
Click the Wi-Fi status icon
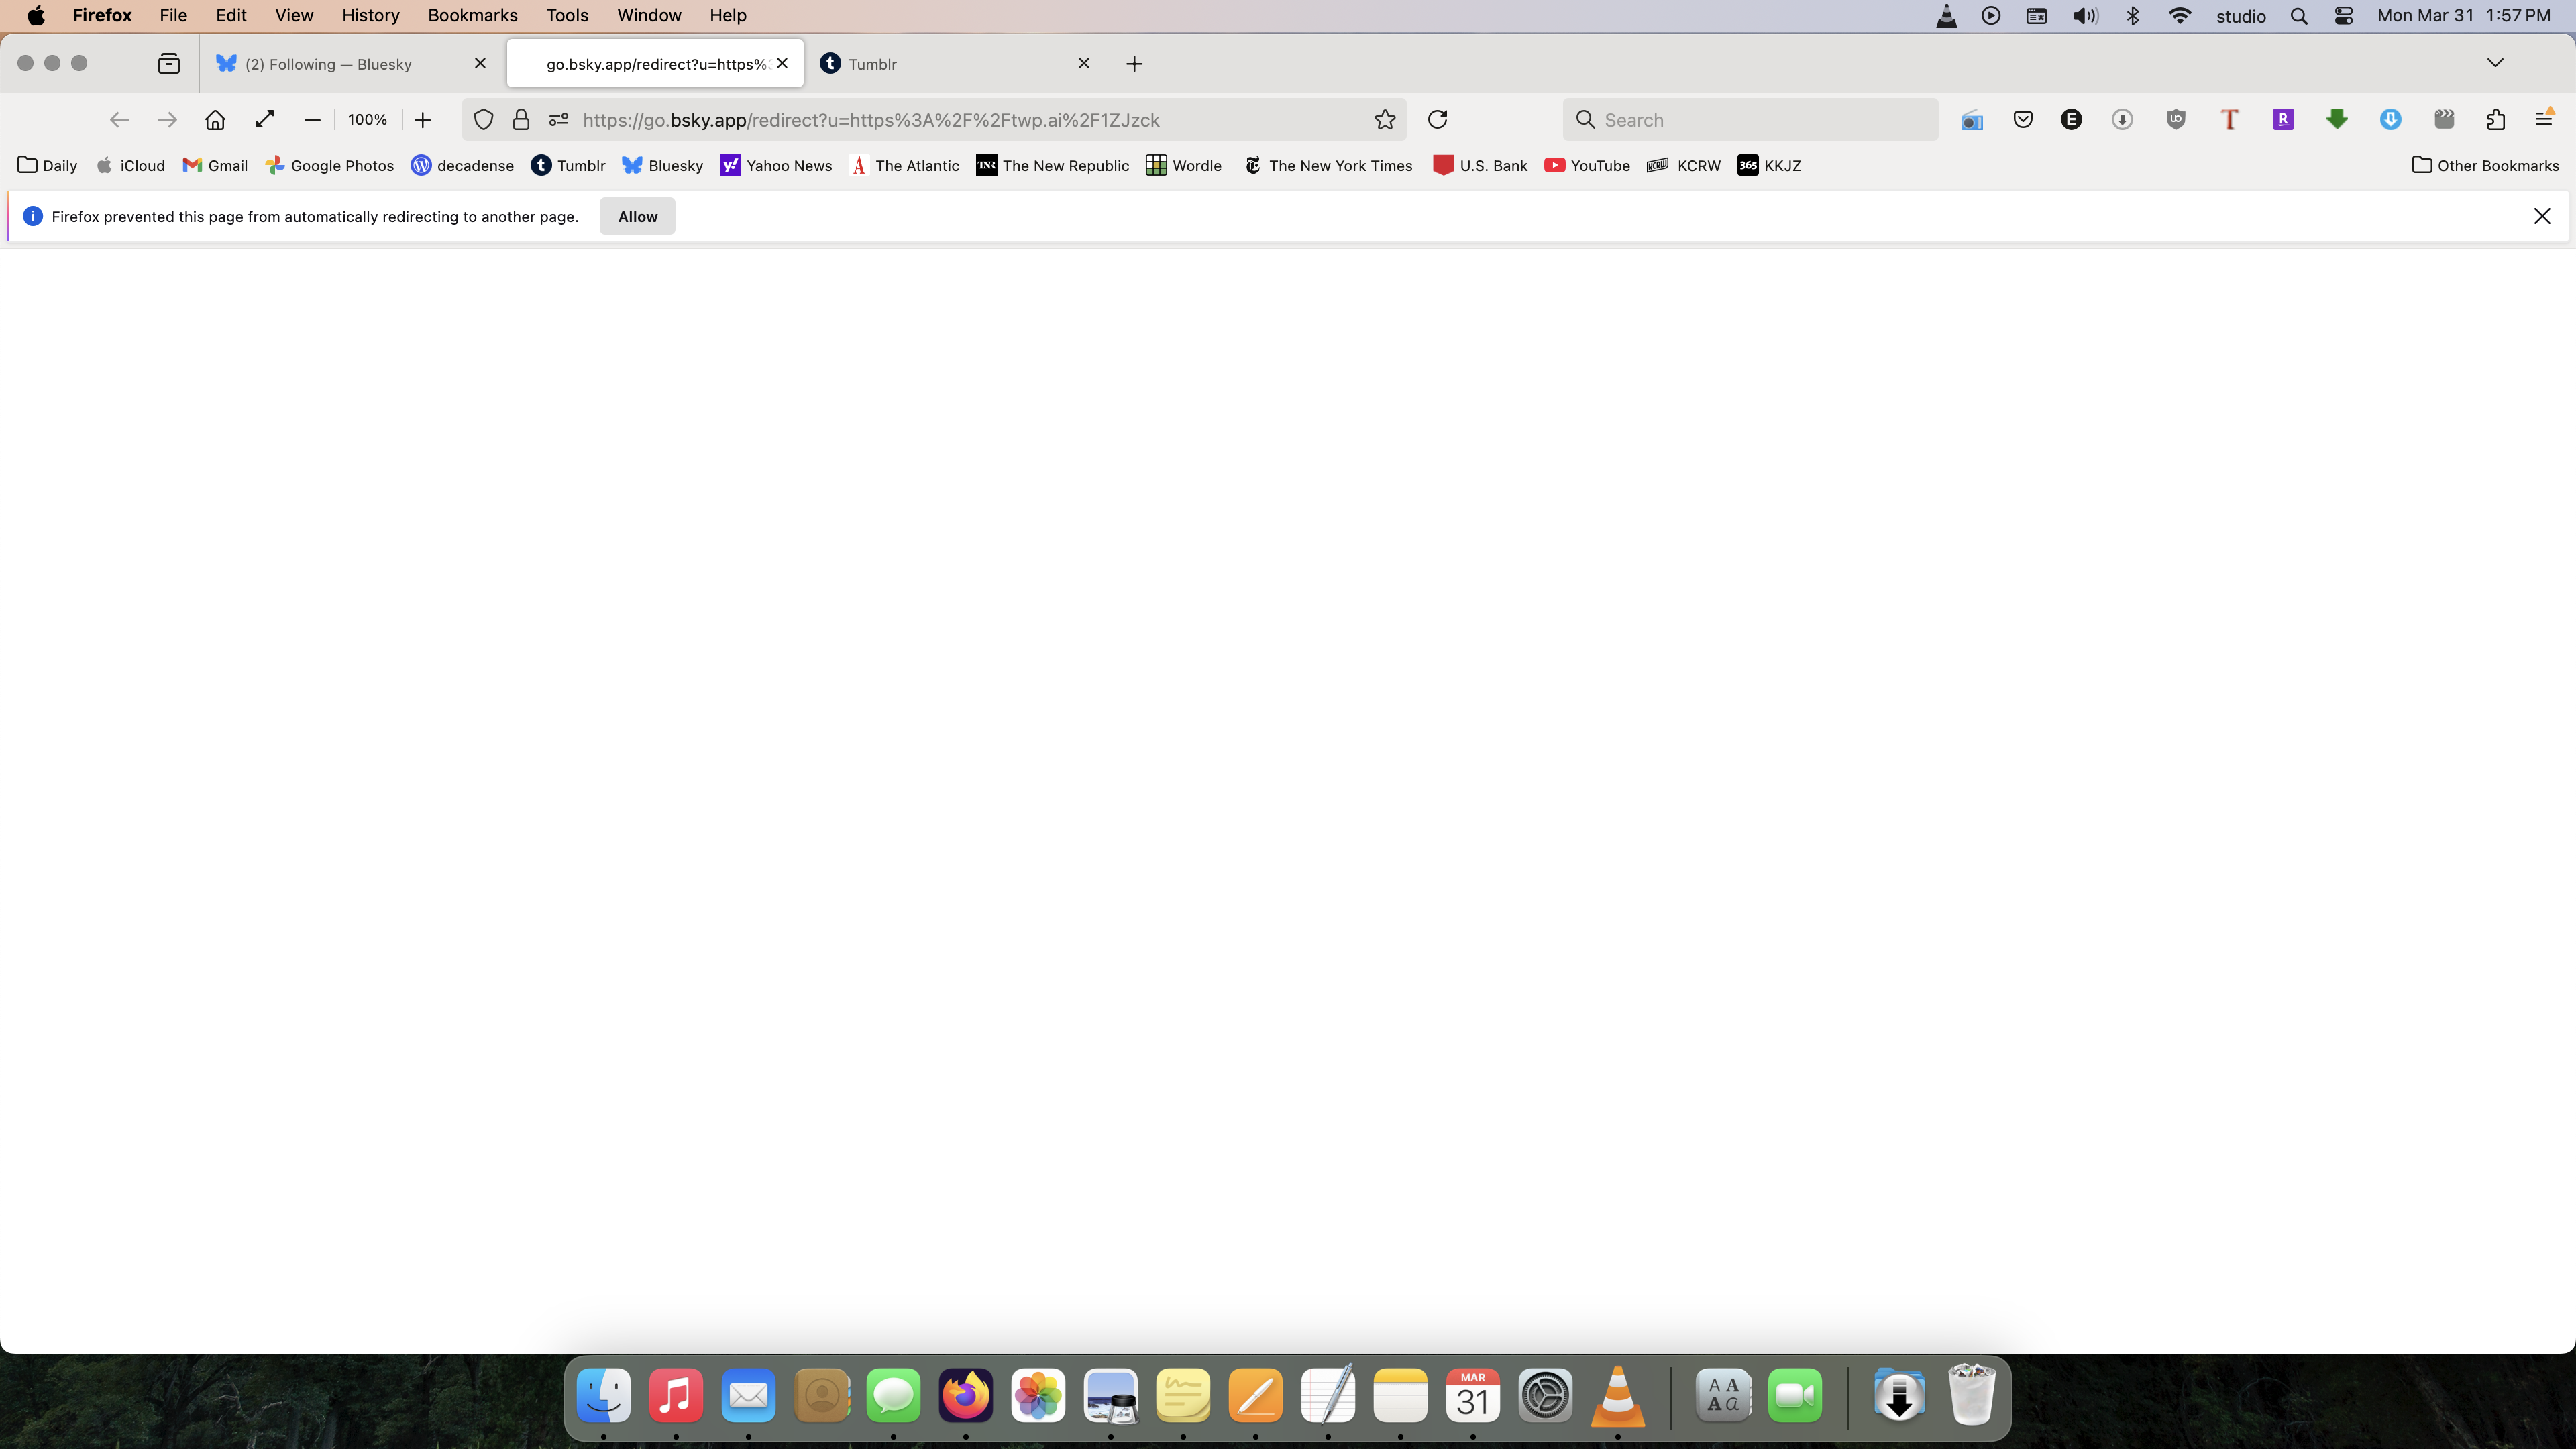coord(2180,16)
